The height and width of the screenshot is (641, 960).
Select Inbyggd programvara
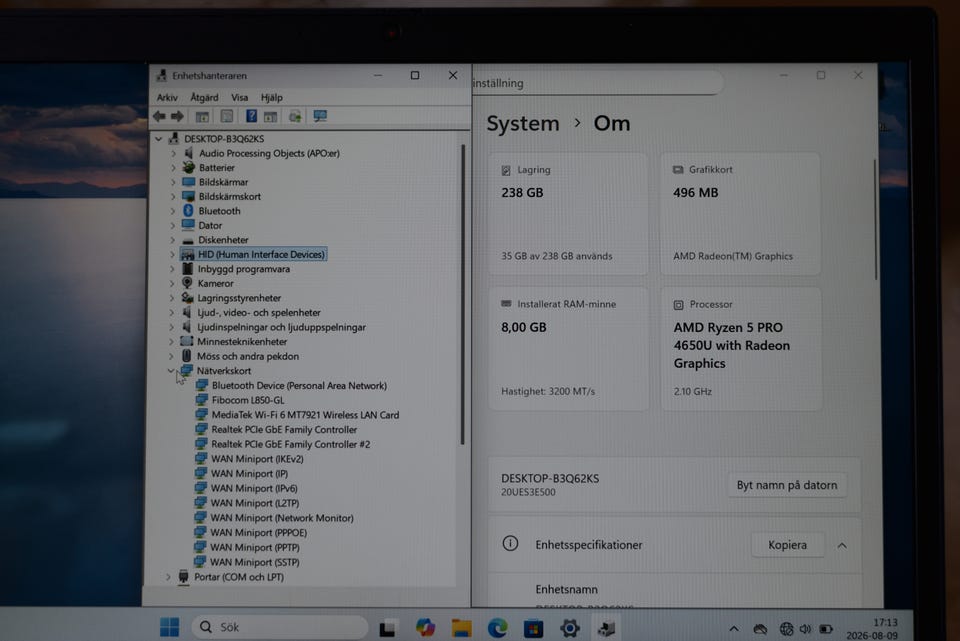point(244,269)
